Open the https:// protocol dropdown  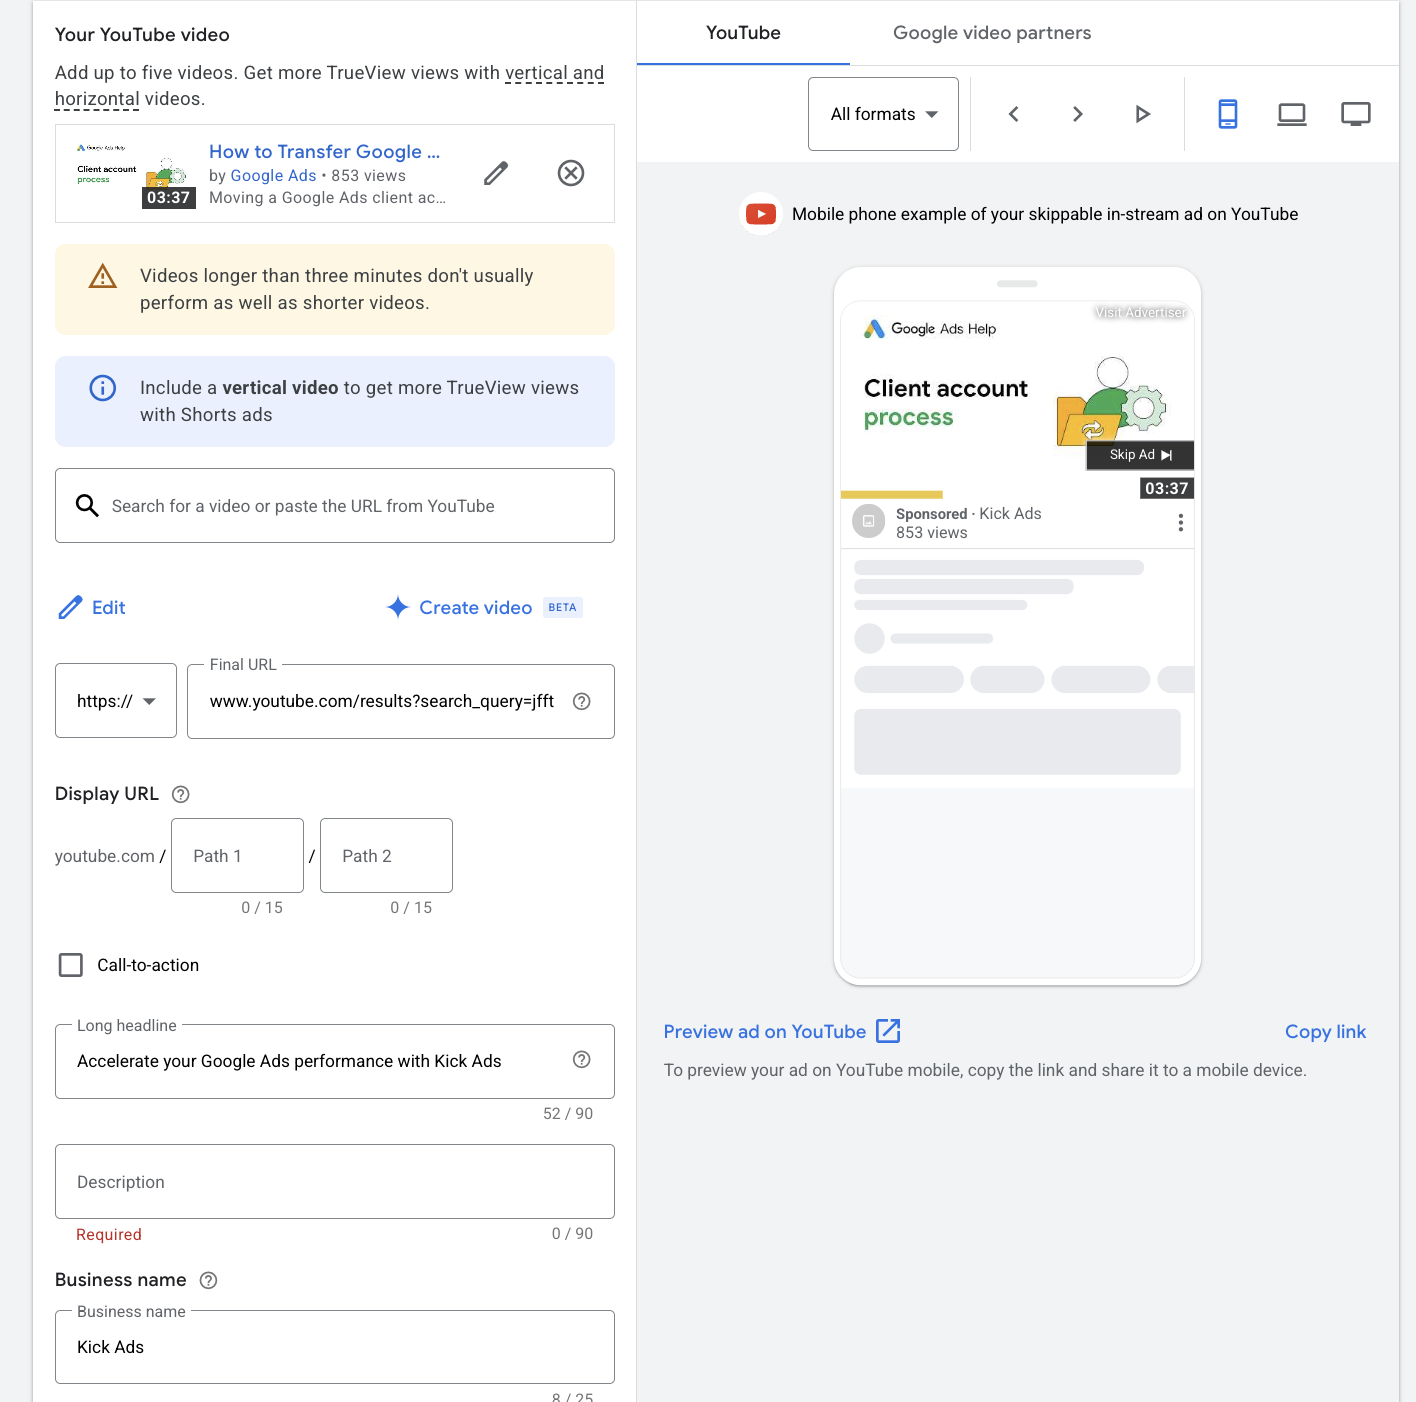point(116,701)
